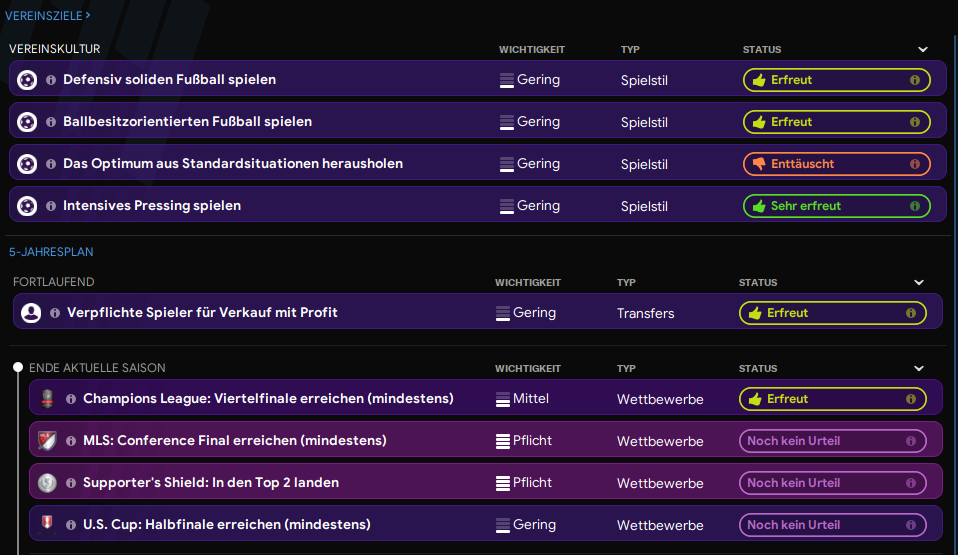Click football icon for Defensiv soliden Fußball

pyautogui.click(x=27, y=80)
